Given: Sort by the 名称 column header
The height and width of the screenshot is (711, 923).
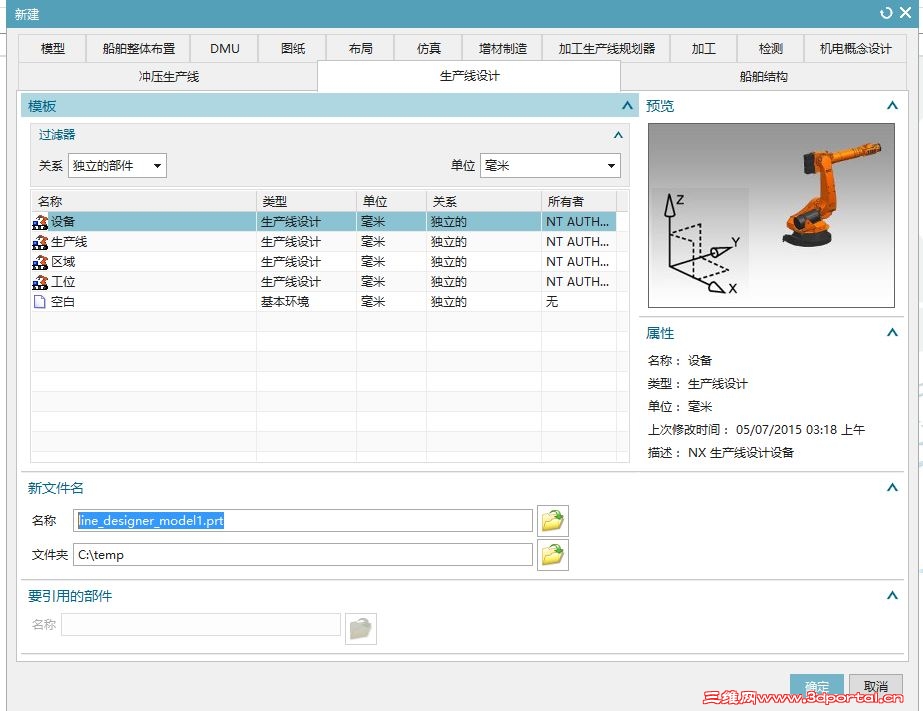Looking at the screenshot, I should pyautogui.click(x=144, y=201).
